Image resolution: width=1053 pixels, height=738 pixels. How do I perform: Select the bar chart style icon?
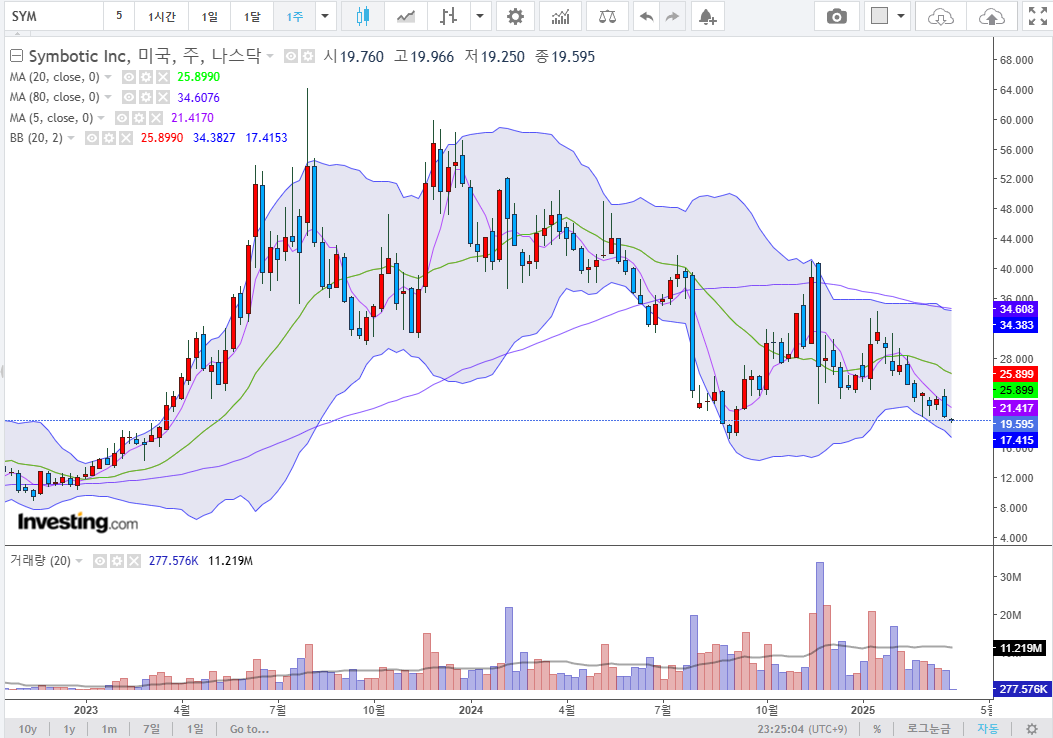[x=449, y=16]
